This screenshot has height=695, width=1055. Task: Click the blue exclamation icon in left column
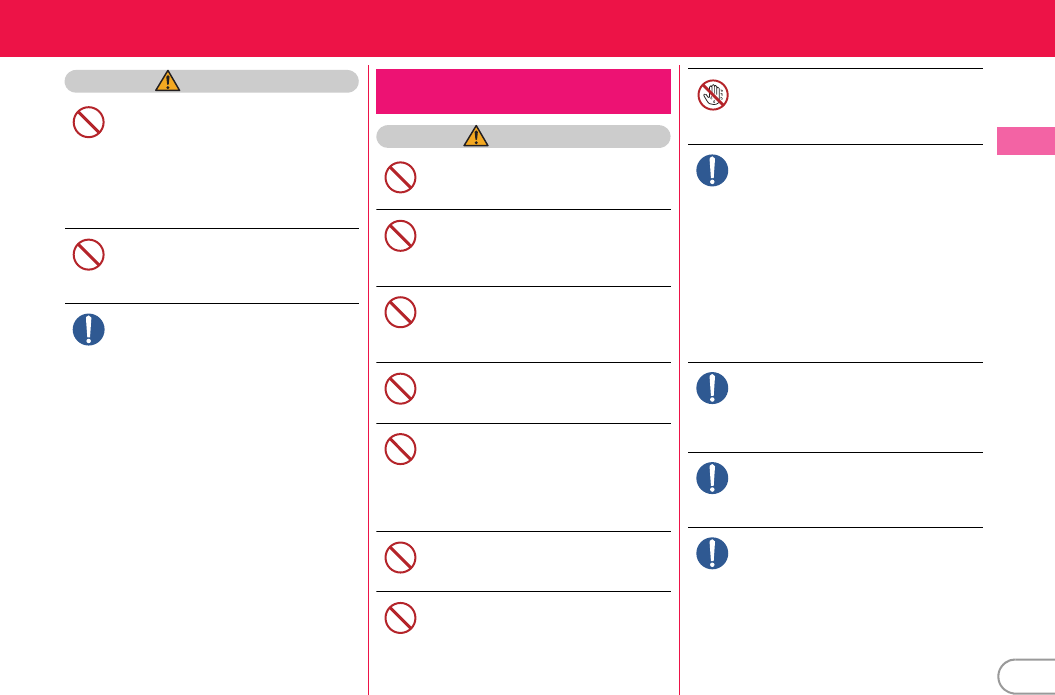pyautogui.click(x=88, y=330)
